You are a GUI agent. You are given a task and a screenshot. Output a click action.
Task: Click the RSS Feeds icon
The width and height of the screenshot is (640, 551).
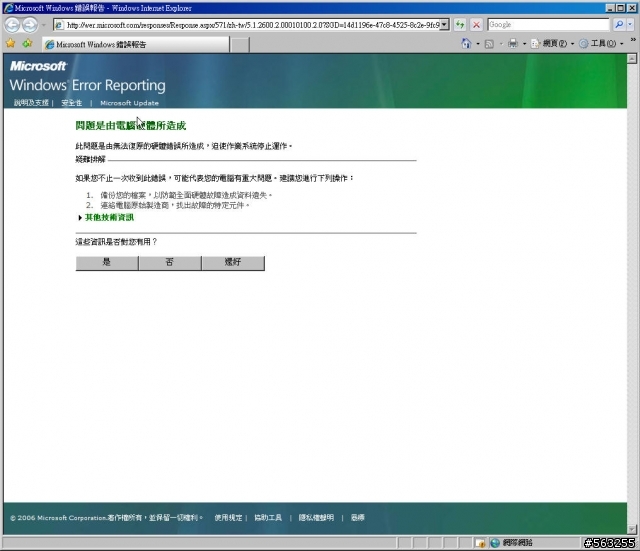(489, 44)
